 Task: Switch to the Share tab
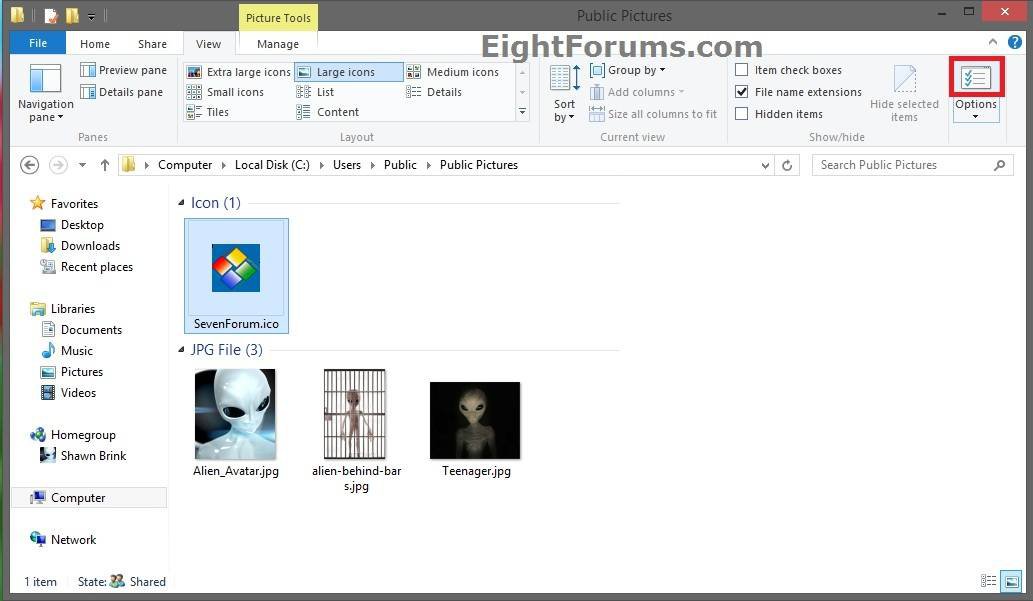pyautogui.click(x=152, y=43)
